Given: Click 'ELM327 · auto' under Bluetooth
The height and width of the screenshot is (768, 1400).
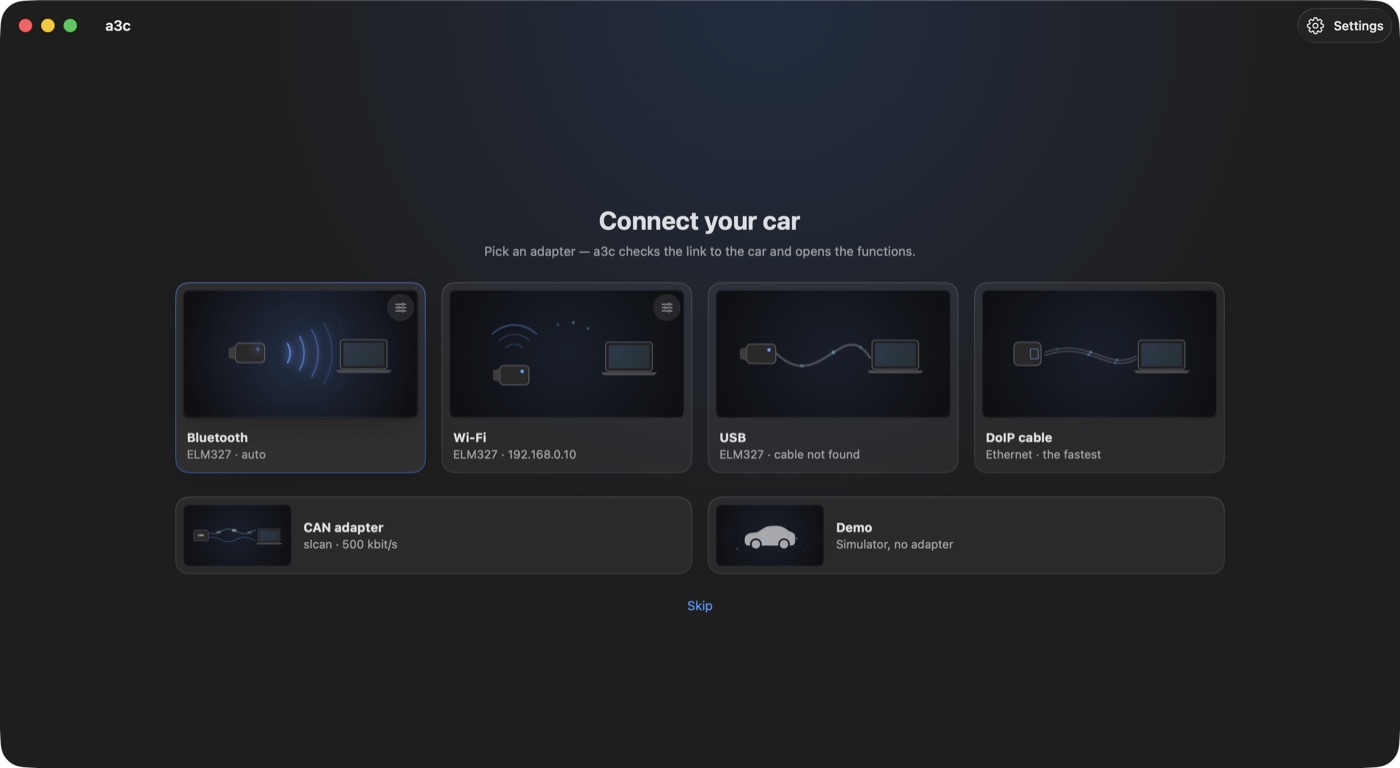Looking at the screenshot, I should (226, 455).
